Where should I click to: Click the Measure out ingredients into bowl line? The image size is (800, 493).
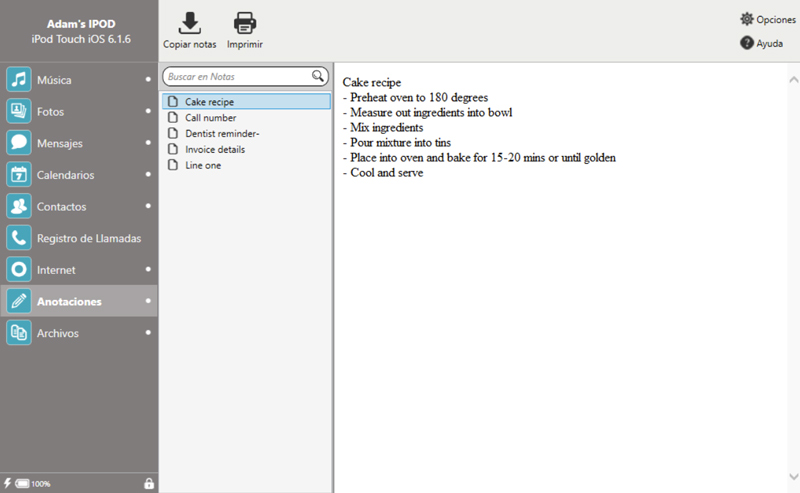(x=428, y=112)
